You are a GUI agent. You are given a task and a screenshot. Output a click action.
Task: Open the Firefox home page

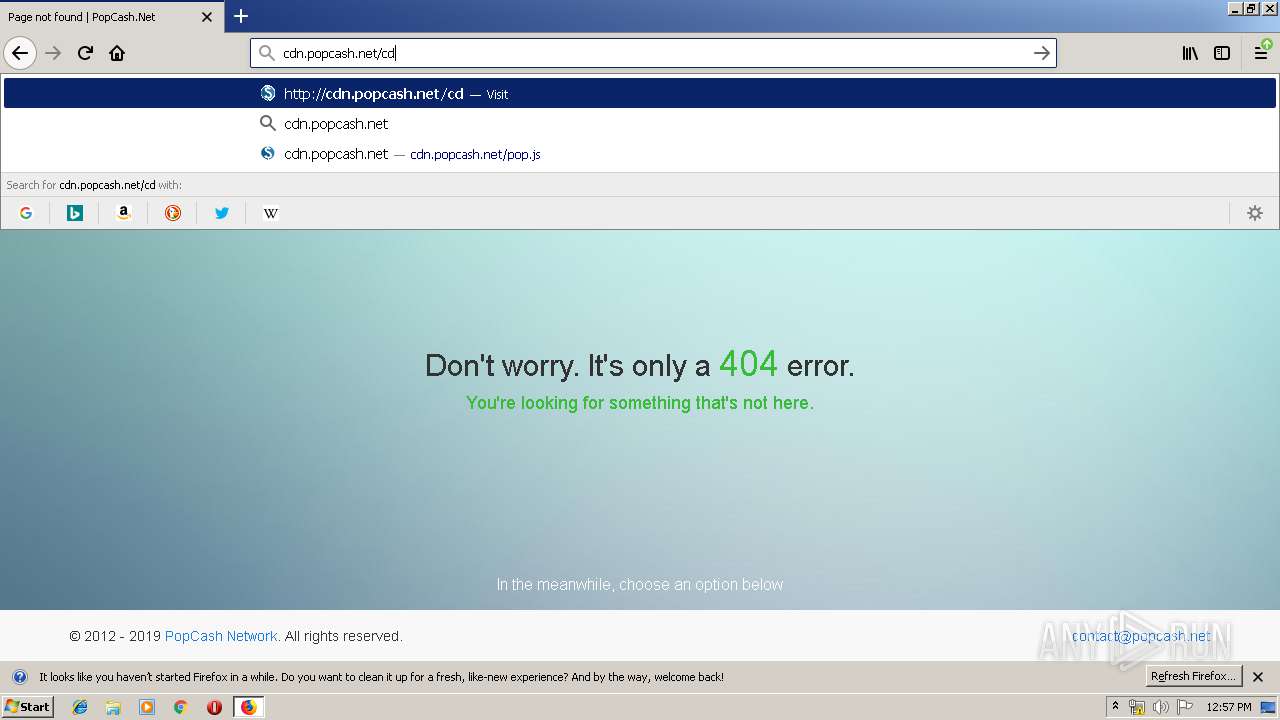pyautogui.click(x=117, y=53)
